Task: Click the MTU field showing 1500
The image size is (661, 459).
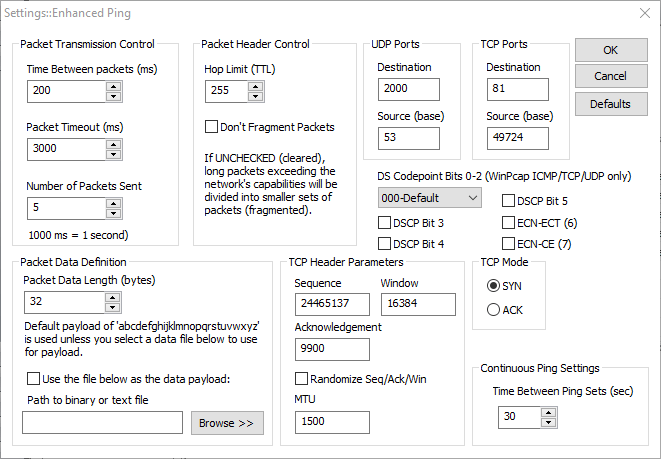Action: pos(332,423)
